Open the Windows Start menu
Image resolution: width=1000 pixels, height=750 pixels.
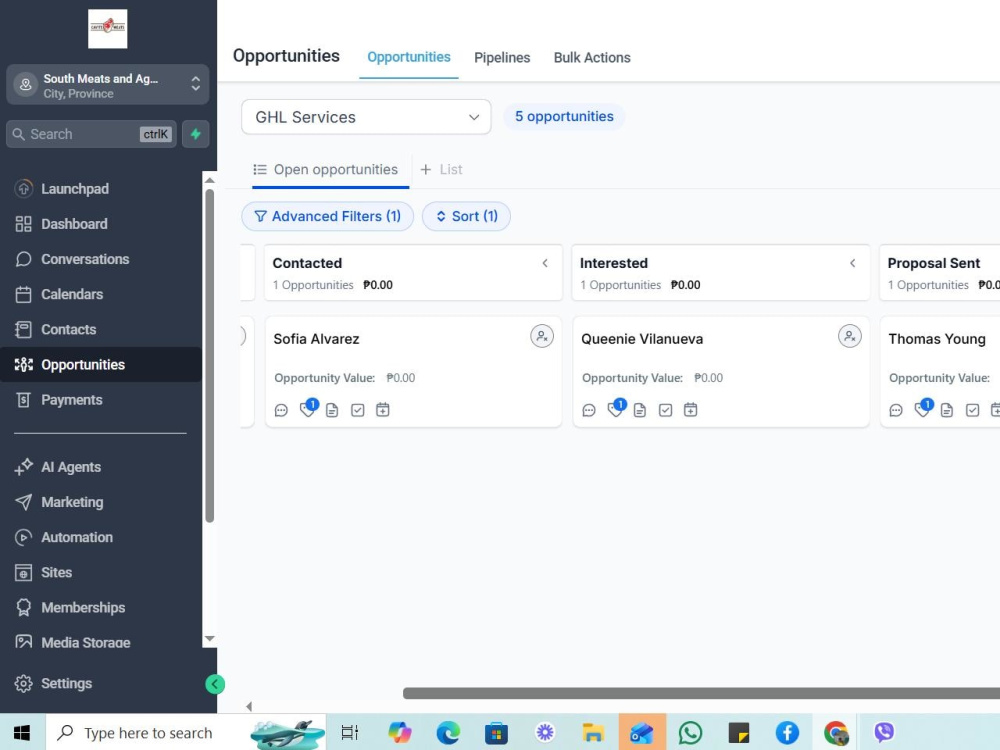tap(22, 733)
